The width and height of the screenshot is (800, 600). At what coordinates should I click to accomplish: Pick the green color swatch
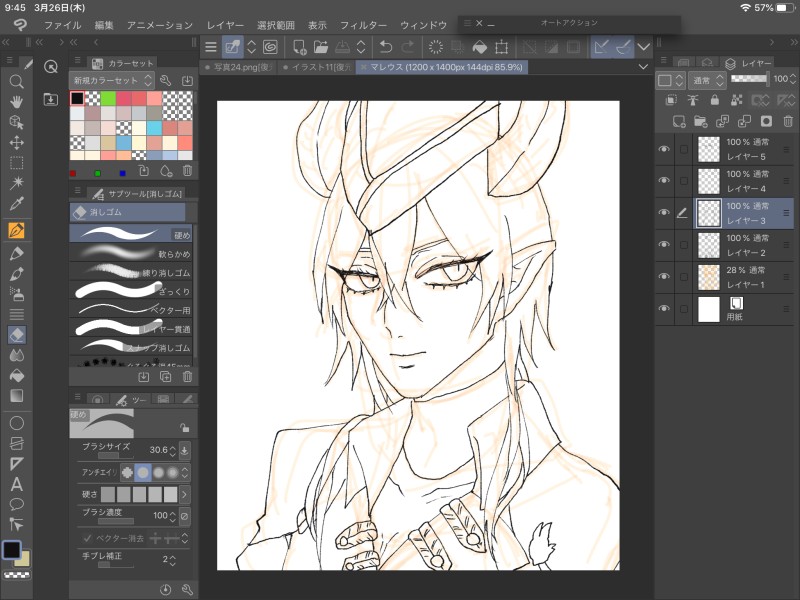[108, 98]
